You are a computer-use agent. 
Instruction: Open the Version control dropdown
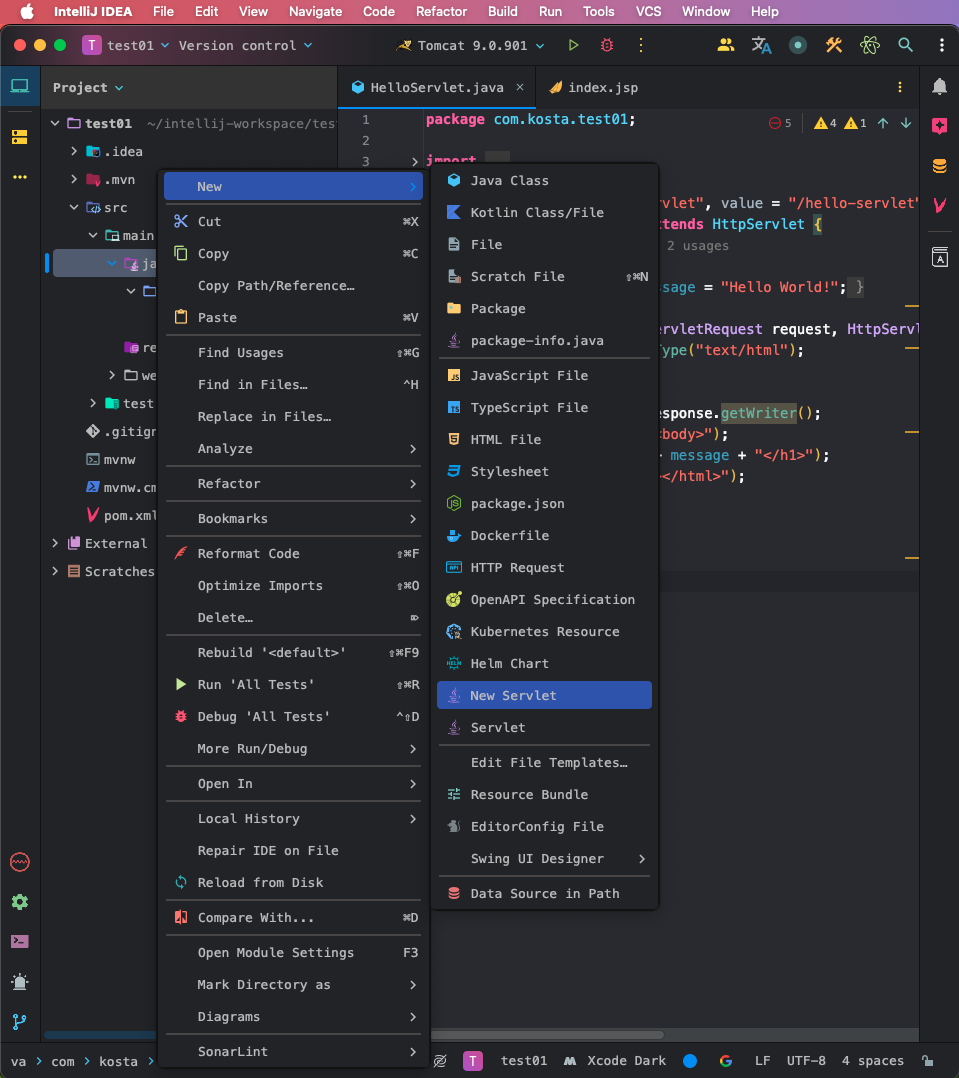(245, 45)
